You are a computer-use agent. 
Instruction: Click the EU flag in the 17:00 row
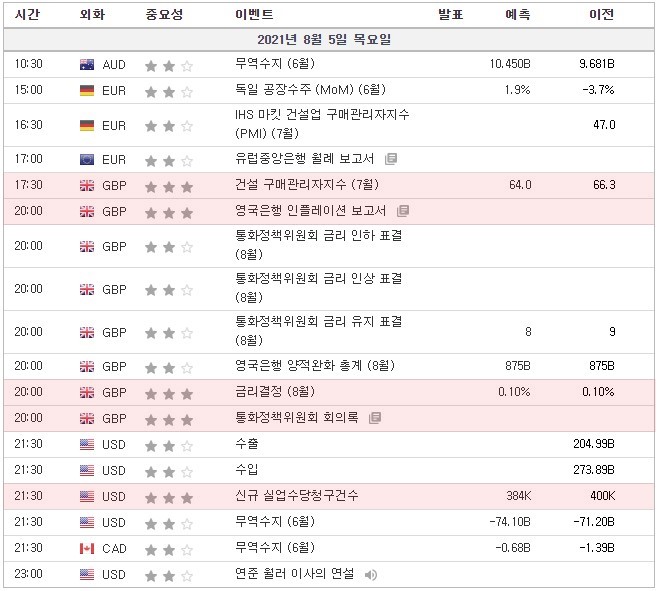[x=87, y=159]
